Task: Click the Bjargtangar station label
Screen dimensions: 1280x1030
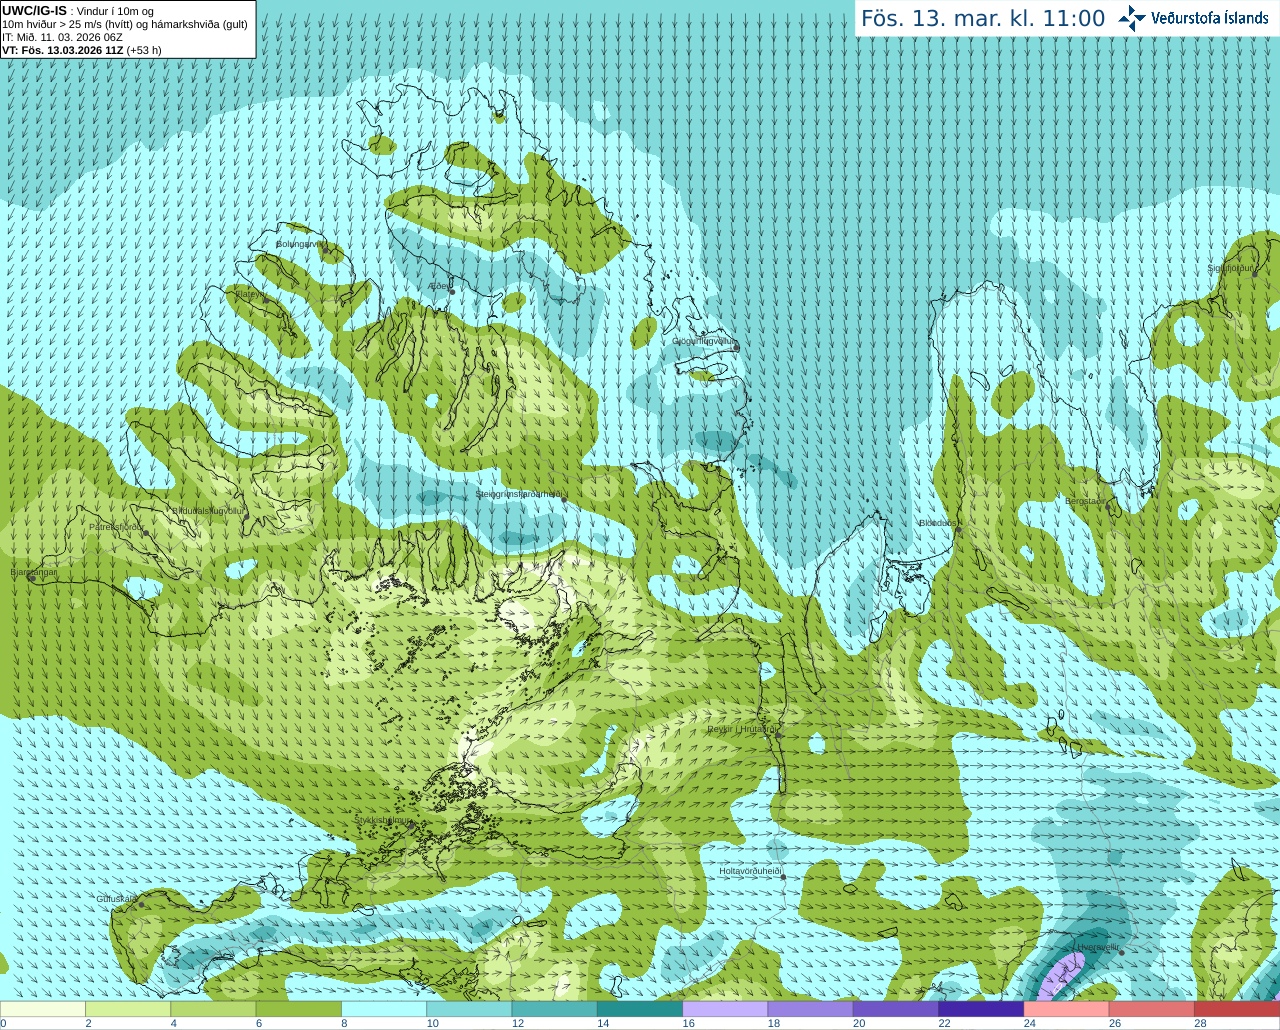Action: click(x=34, y=572)
